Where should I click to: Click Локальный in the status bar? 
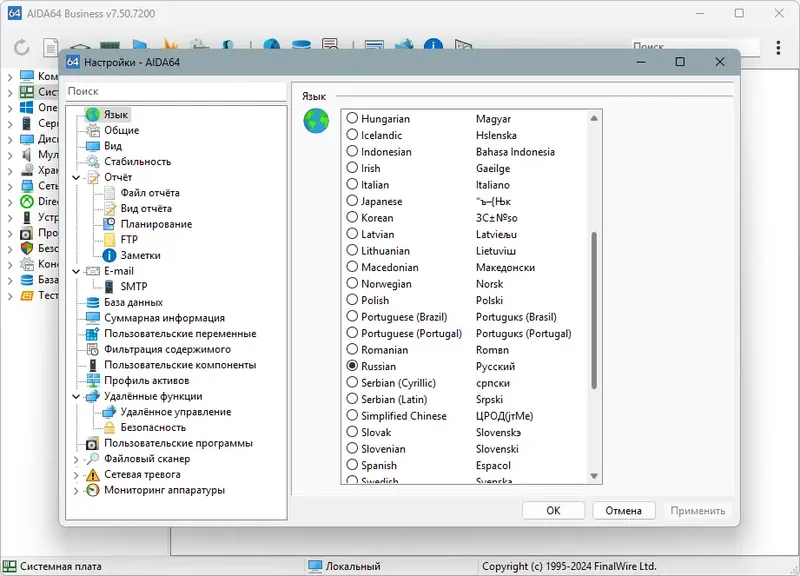(x=353, y=566)
